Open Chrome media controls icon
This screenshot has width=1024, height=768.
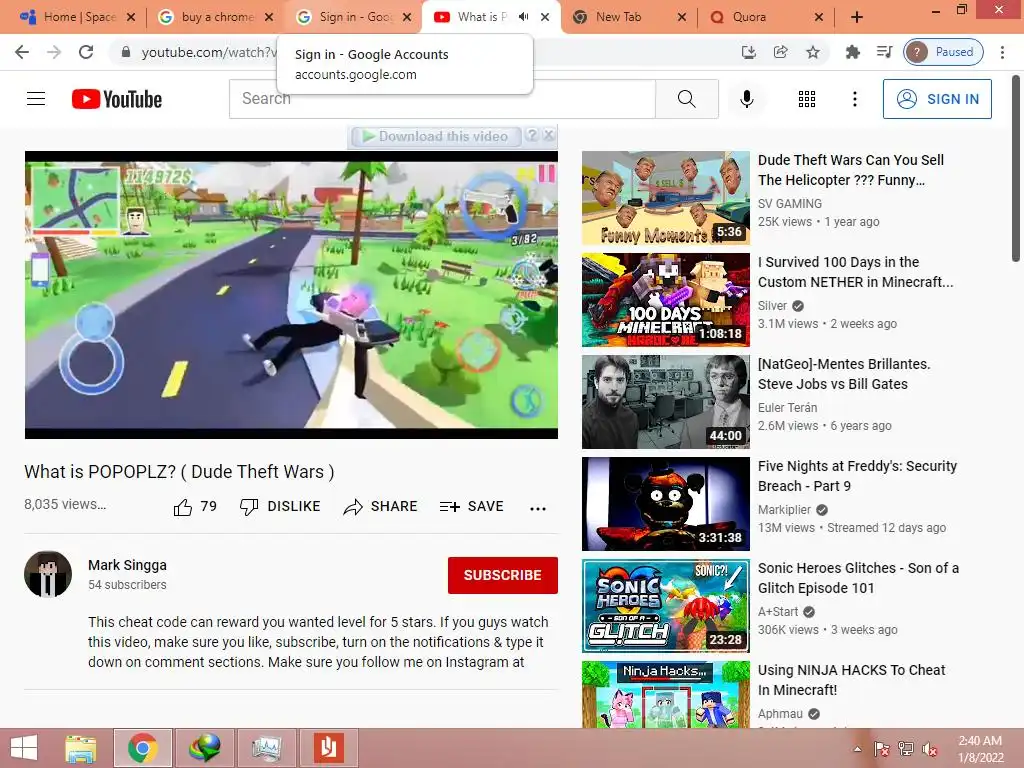[884, 52]
